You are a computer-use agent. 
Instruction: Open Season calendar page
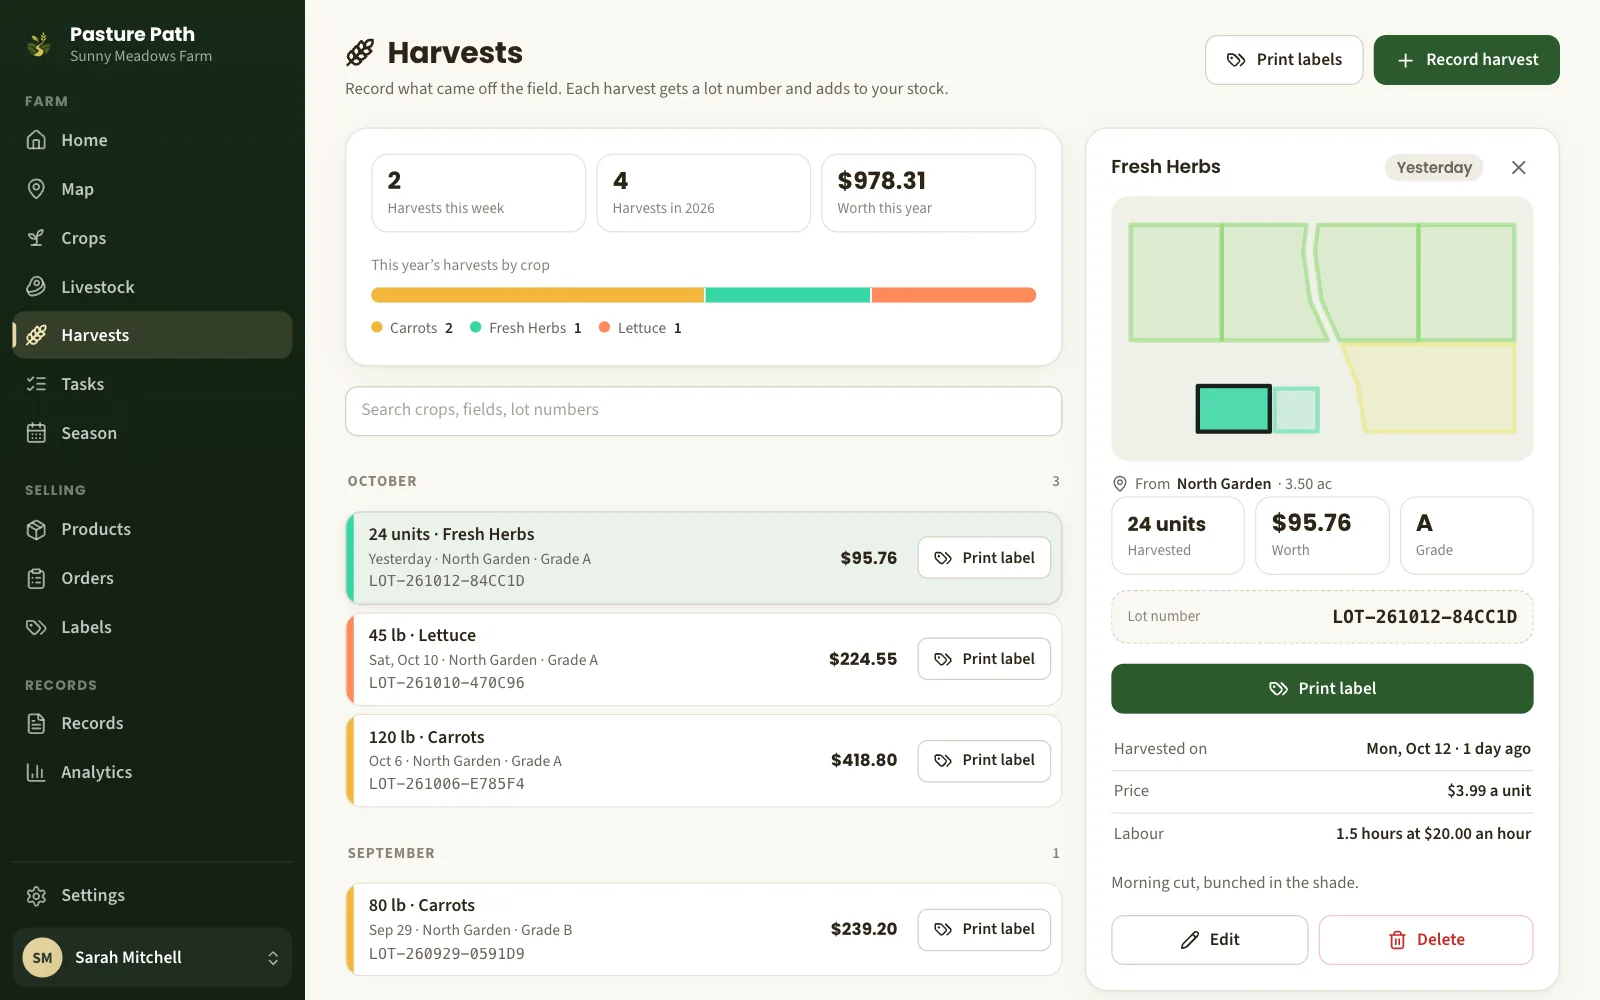click(152, 433)
